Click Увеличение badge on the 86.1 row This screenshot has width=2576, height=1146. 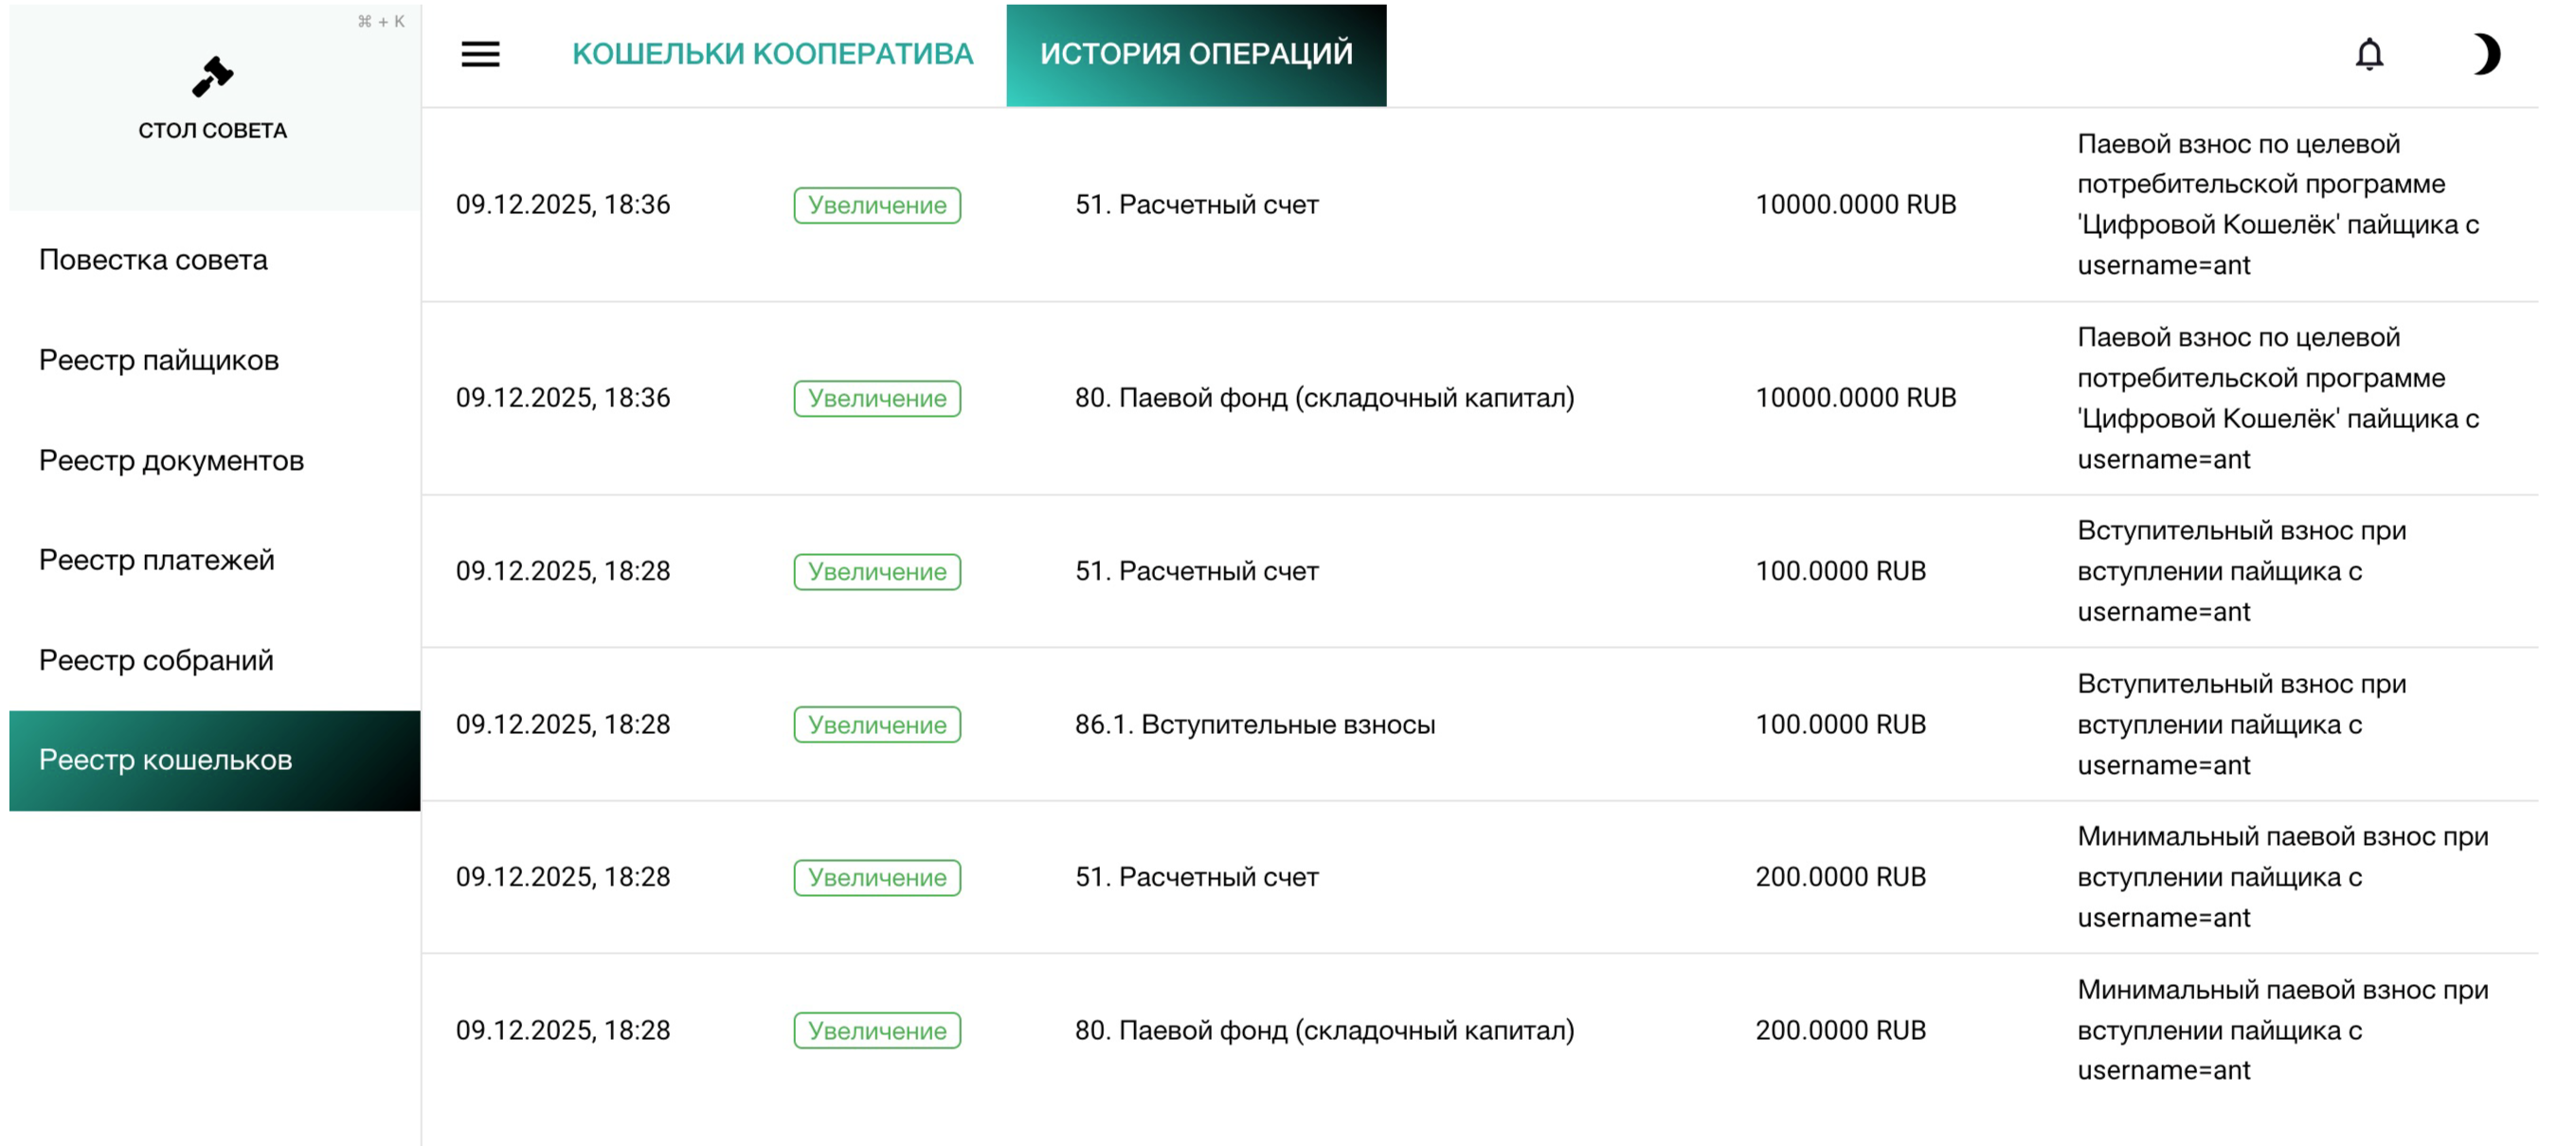click(x=877, y=724)
